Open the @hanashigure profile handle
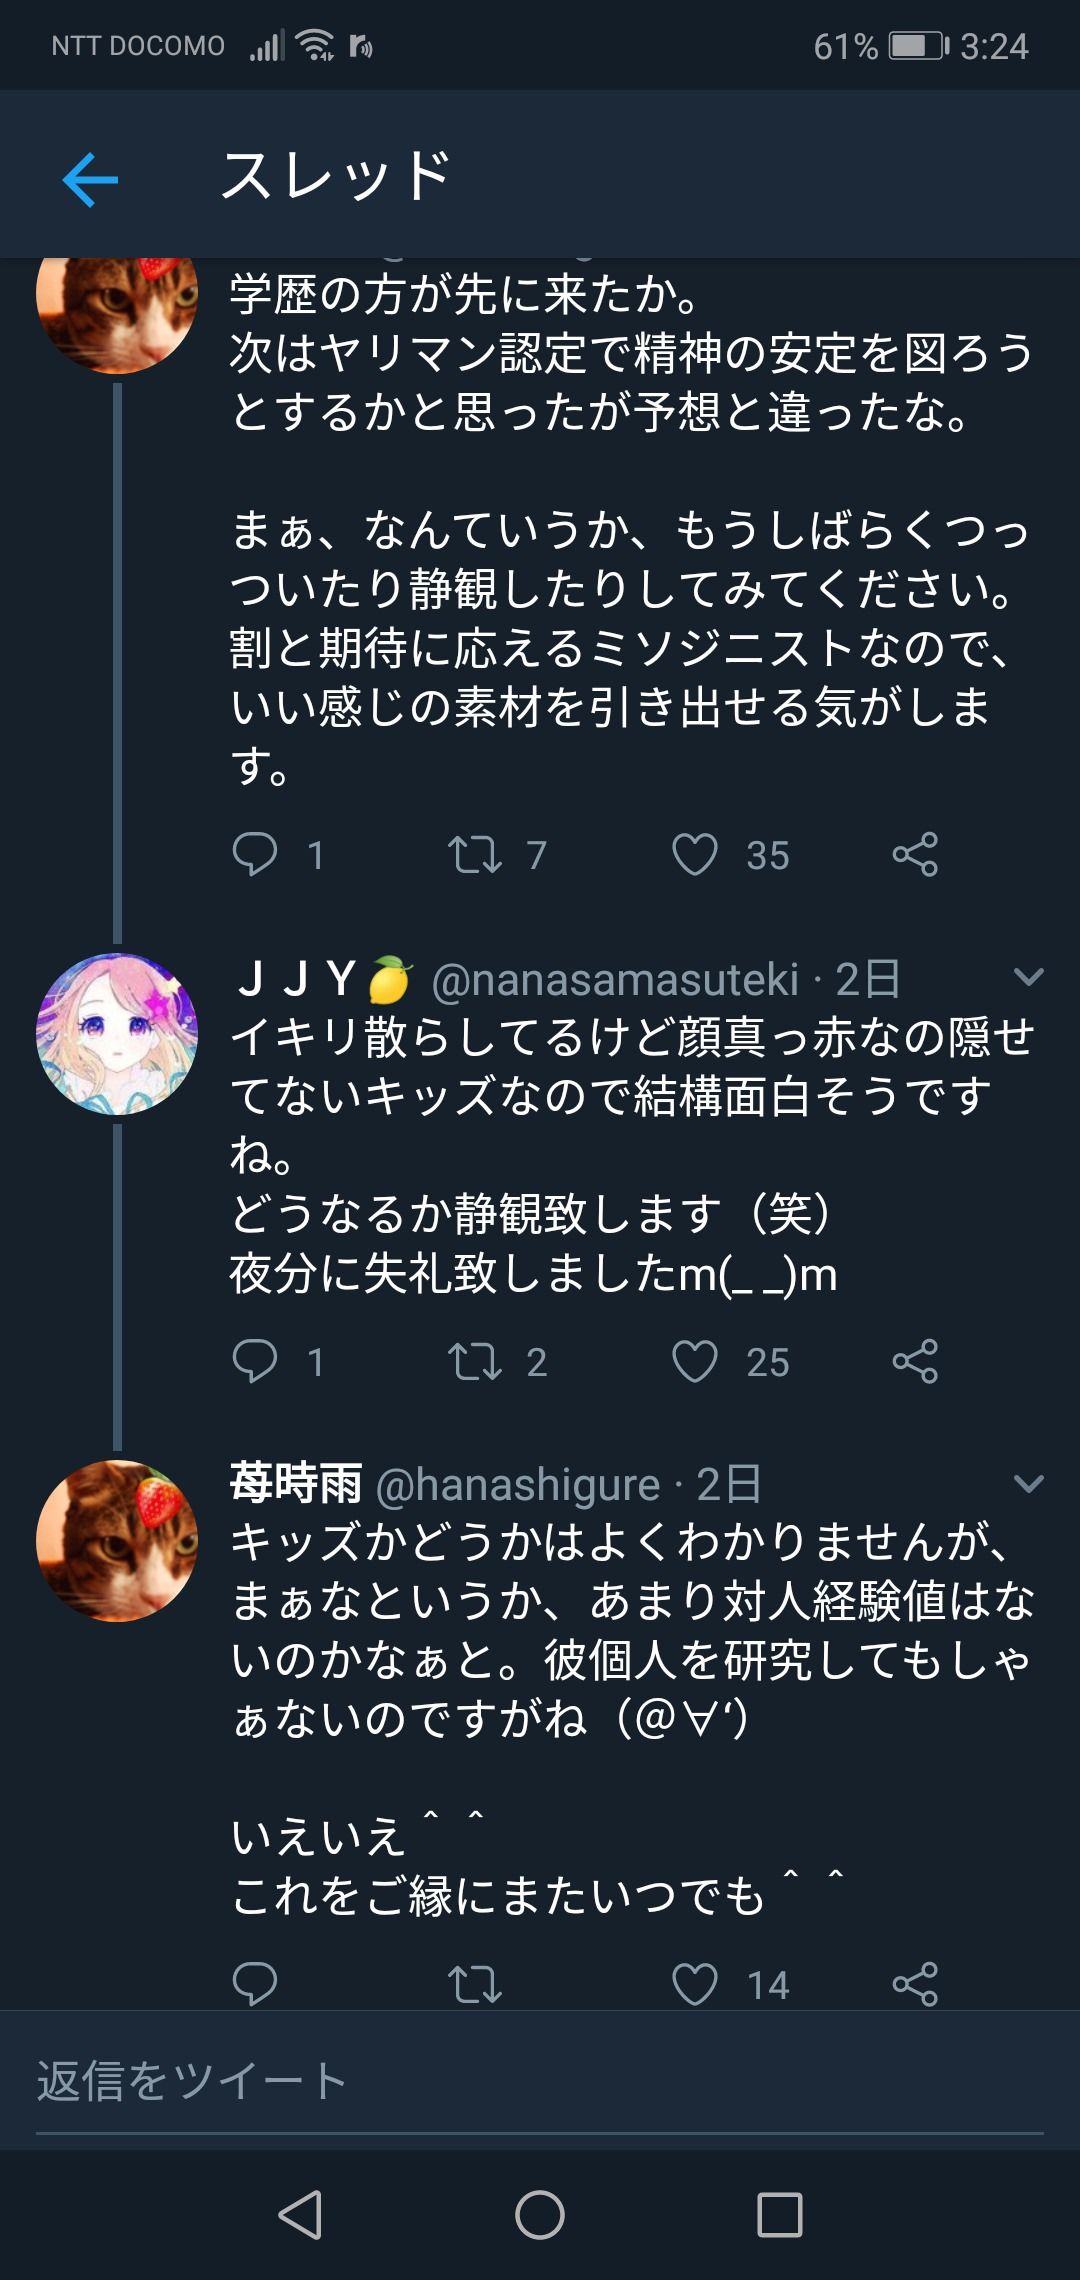Viewport: 1080px width, 2280px height. [518, 1485]
